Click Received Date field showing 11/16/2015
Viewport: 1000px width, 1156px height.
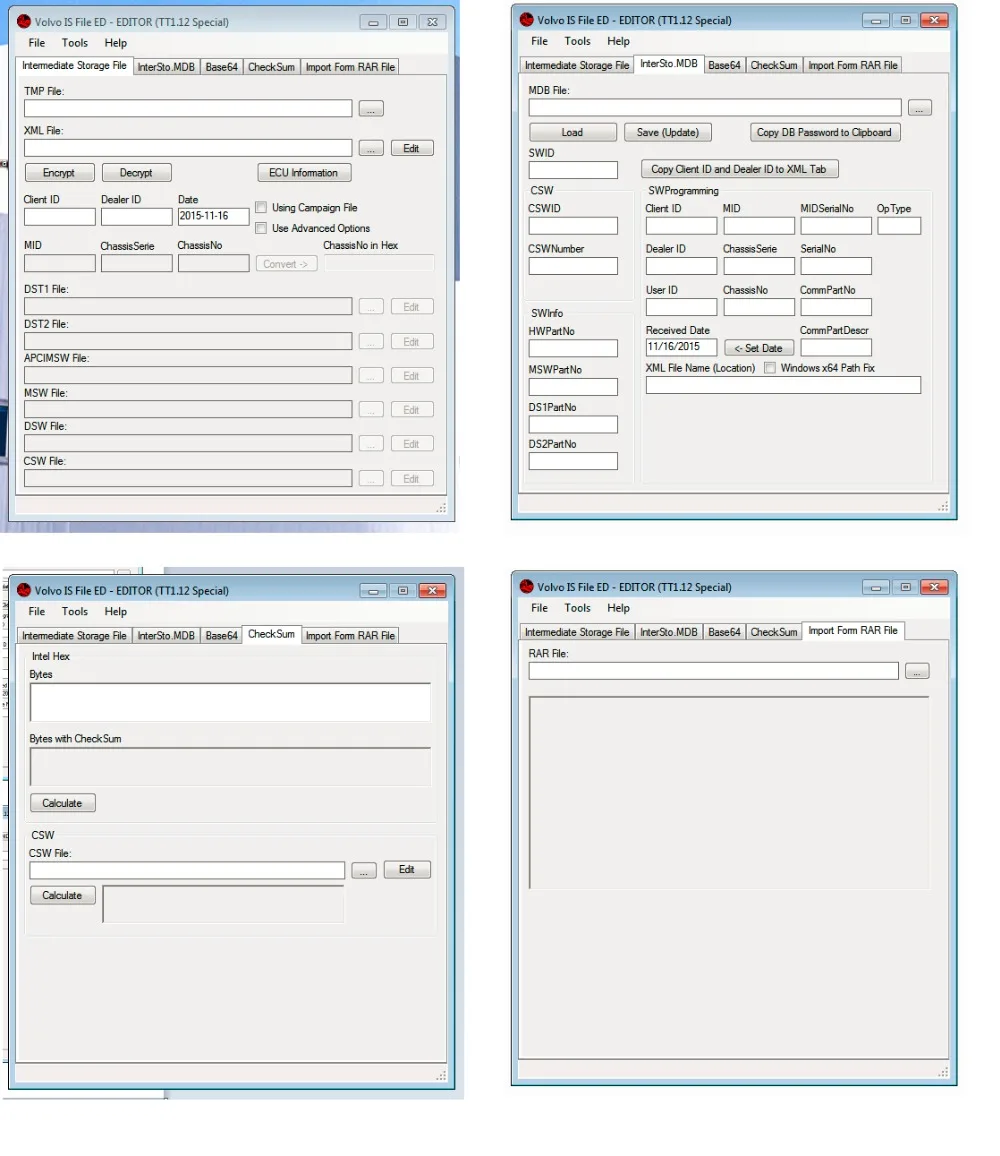coord(681,347)
